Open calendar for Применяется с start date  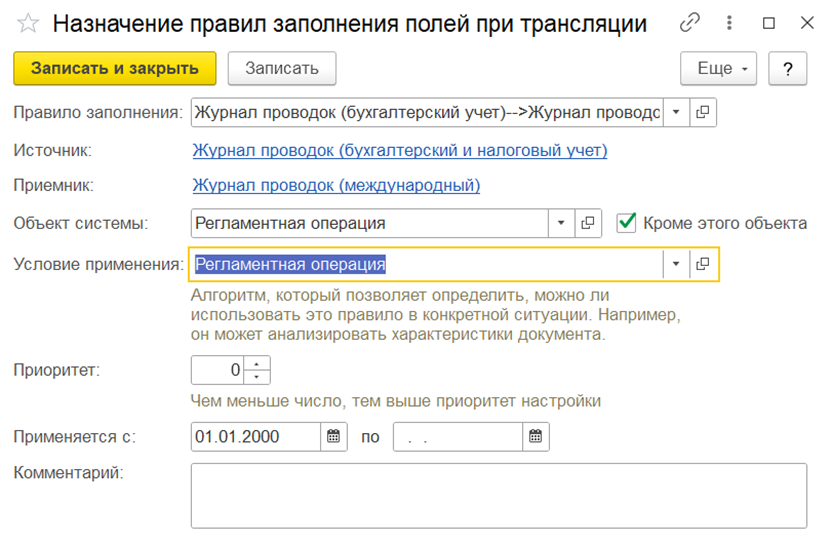pos(334,437)
